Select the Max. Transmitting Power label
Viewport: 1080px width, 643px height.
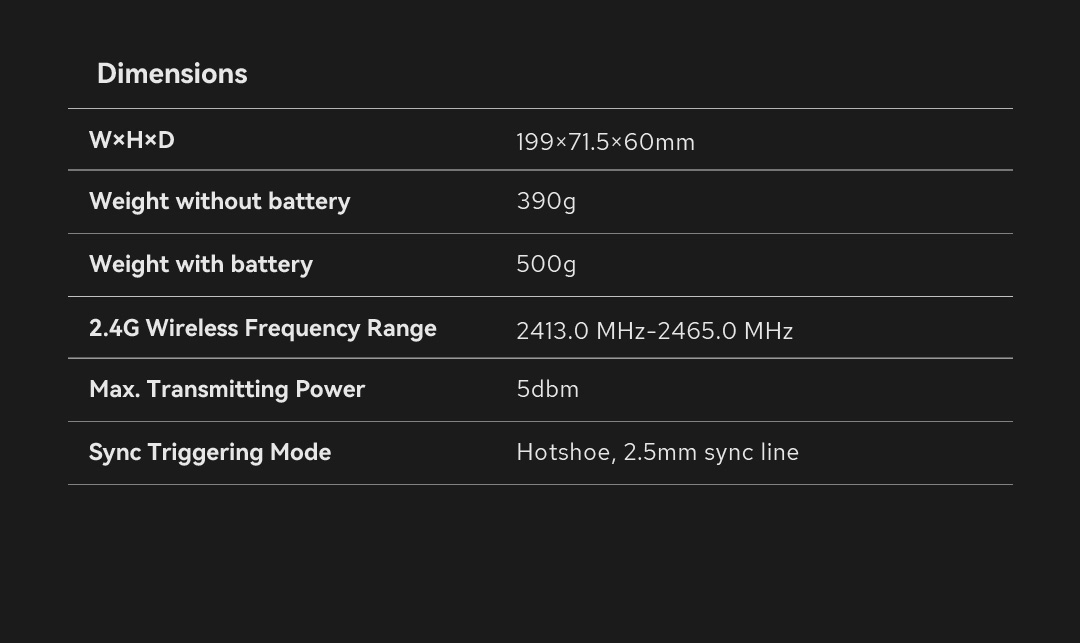tap(227, 389)
